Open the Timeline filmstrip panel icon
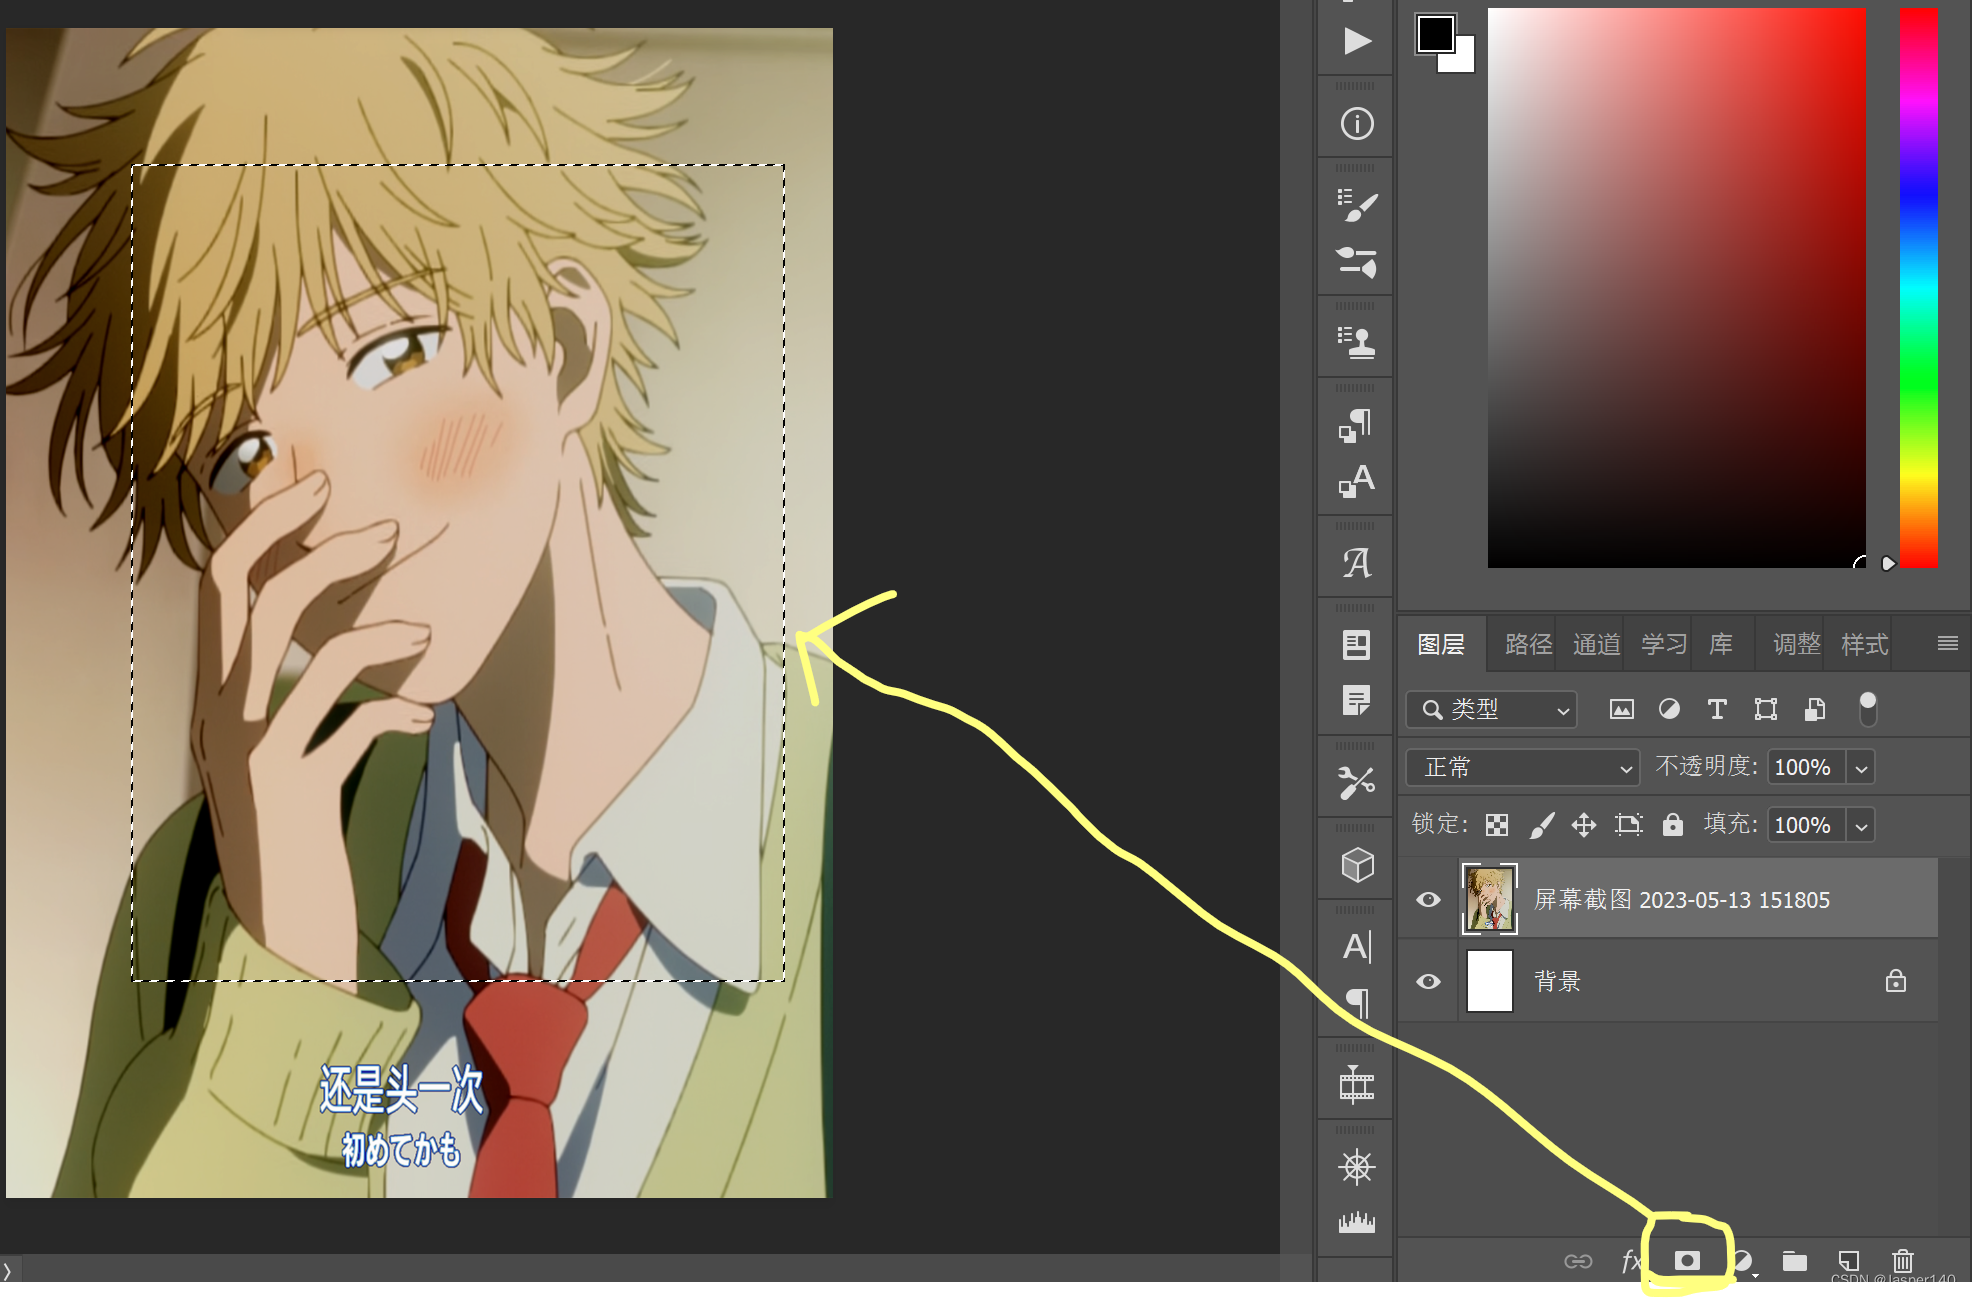Image resolution: width=1972 pixels, height=1298 pixels. [x=1357, y=1084]
